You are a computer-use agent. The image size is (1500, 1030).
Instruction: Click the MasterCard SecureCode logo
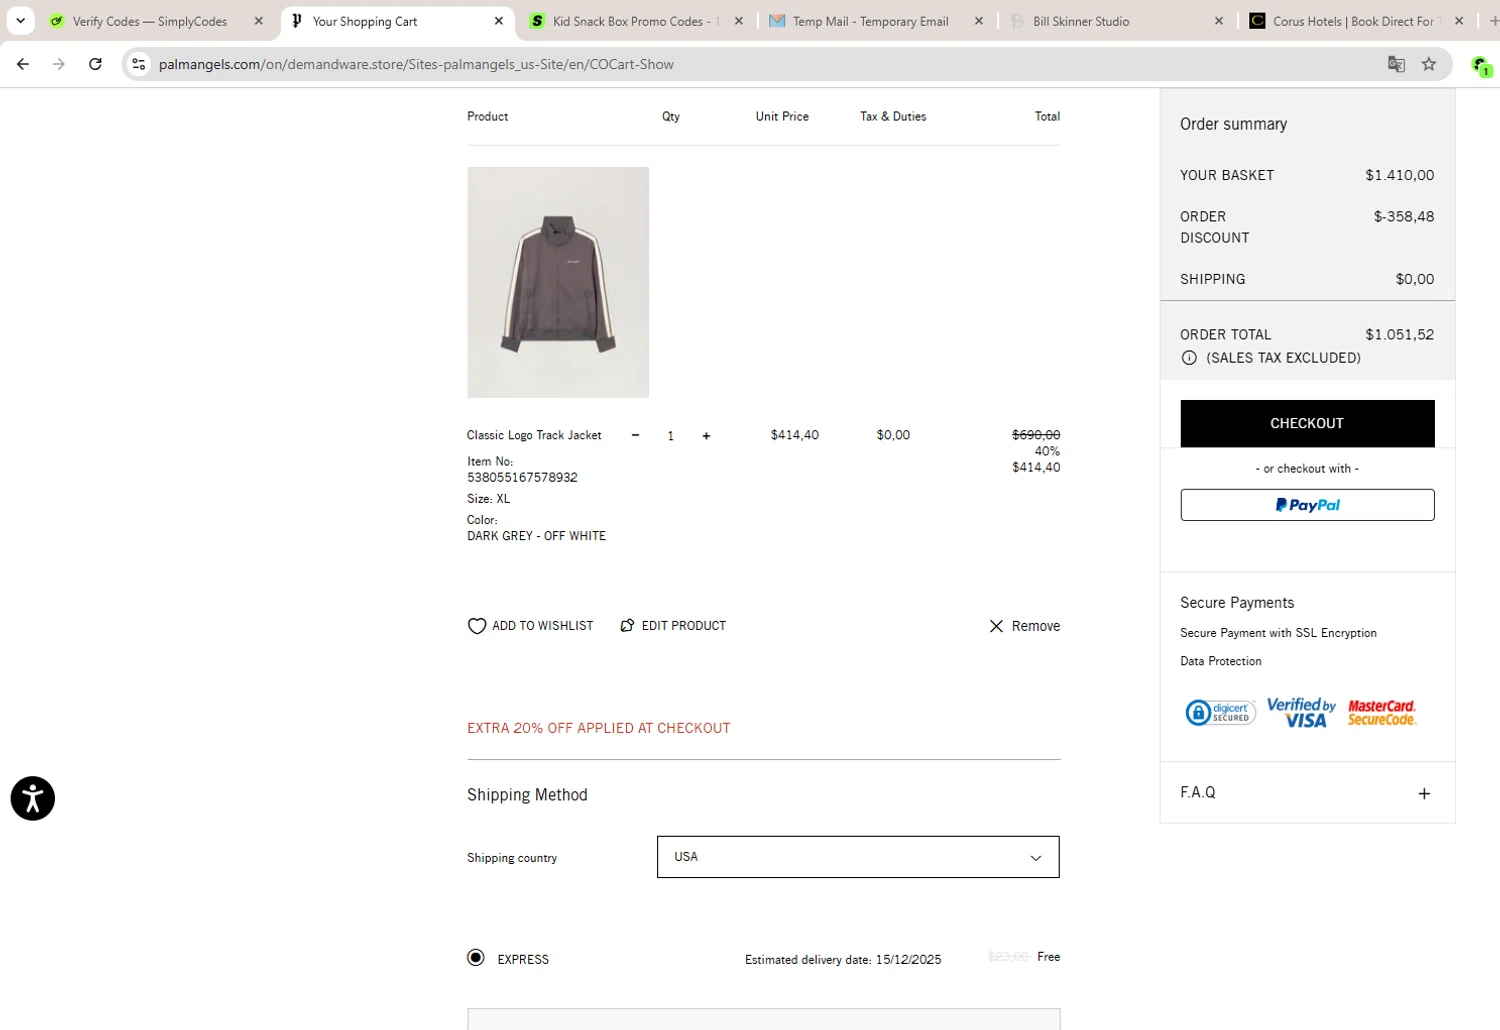point(1382,712)
